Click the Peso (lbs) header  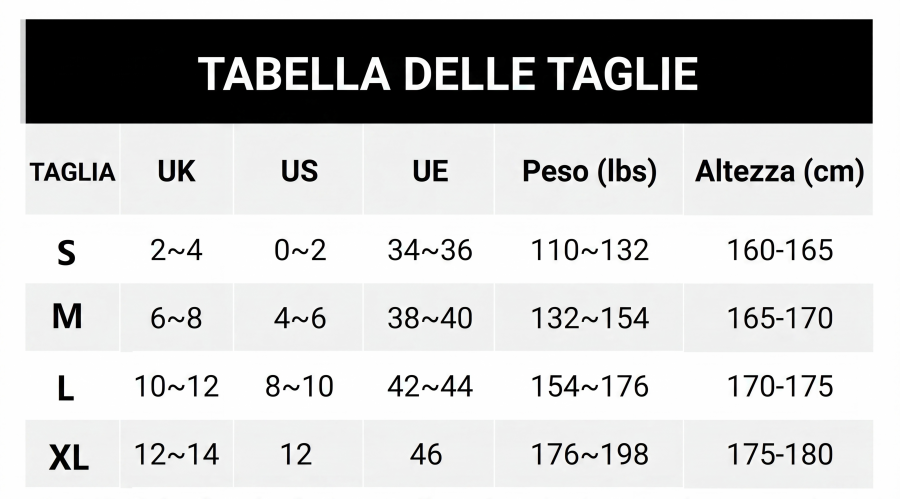589,172
